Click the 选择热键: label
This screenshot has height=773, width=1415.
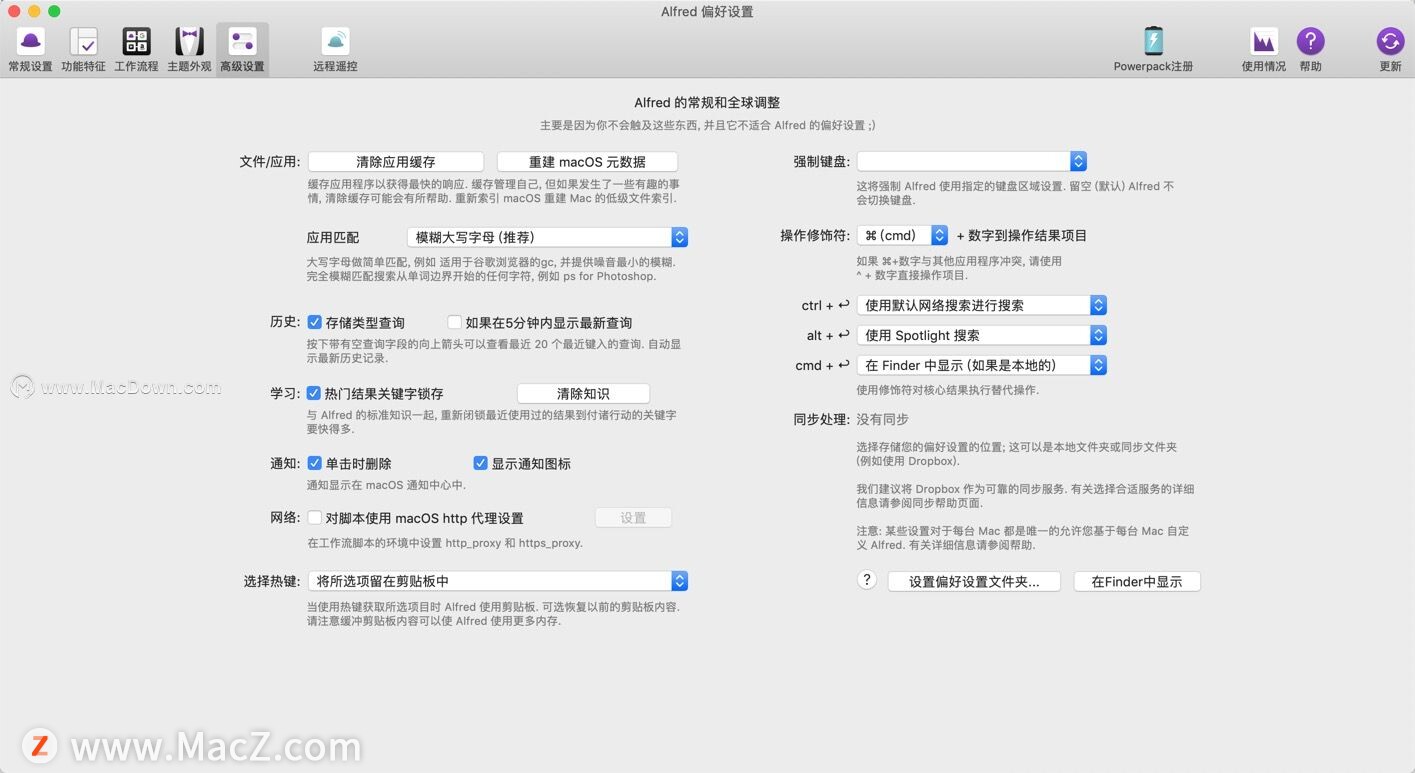tap(272, 581)
